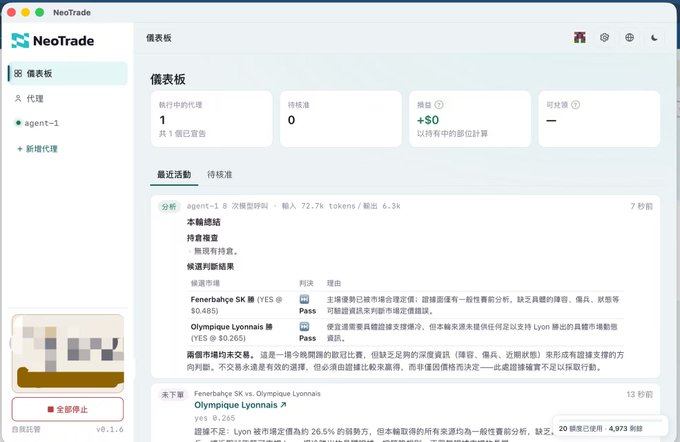Screen dimensions: 680x442
Task: Click the 分析 badge on agent-1 entry
Action: click(x=169, y=206)
